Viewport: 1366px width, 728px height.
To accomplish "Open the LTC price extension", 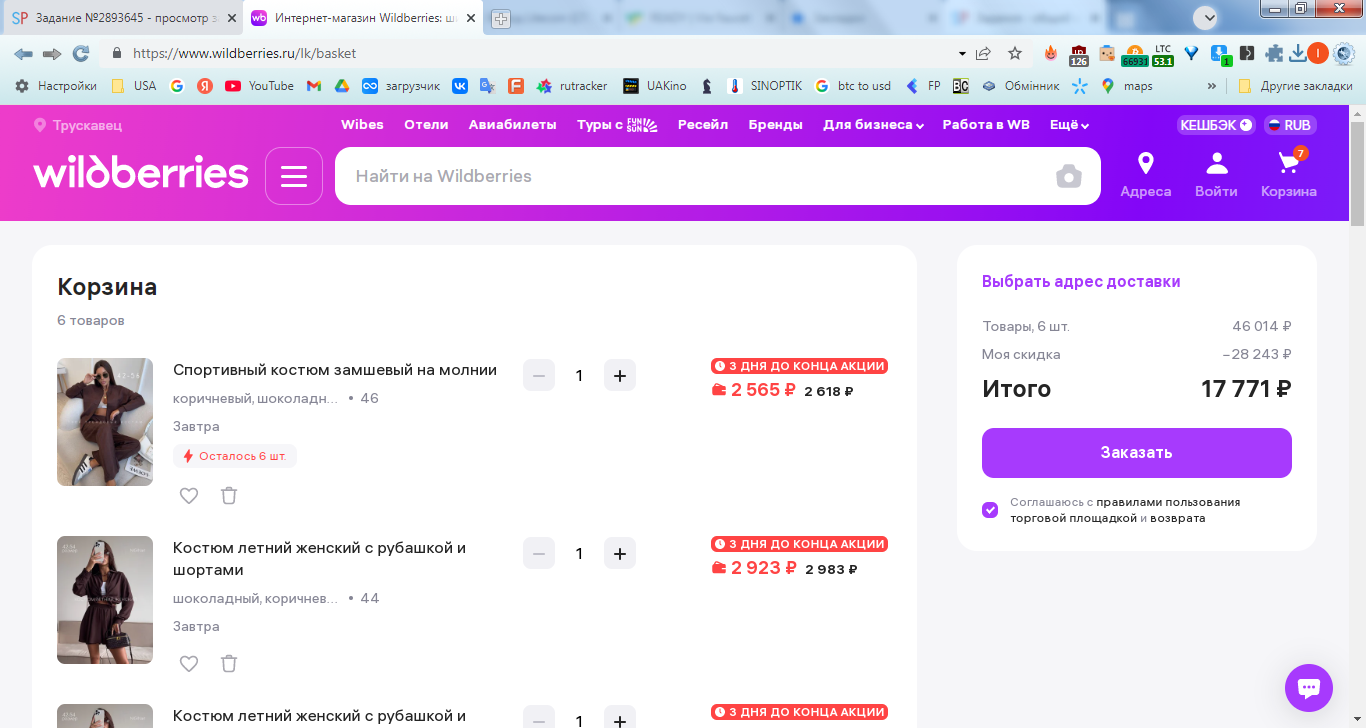I will point(1163,54).
